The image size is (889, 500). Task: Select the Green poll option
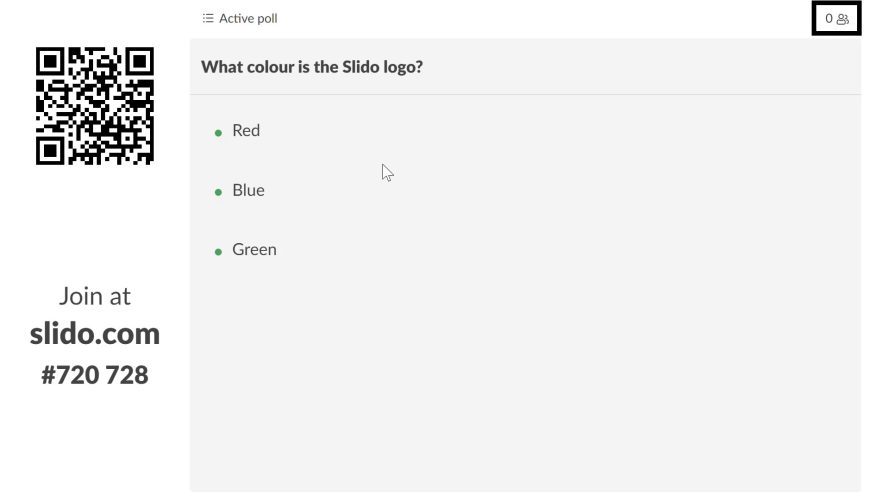pyautogui.click(x=254, y=250)
